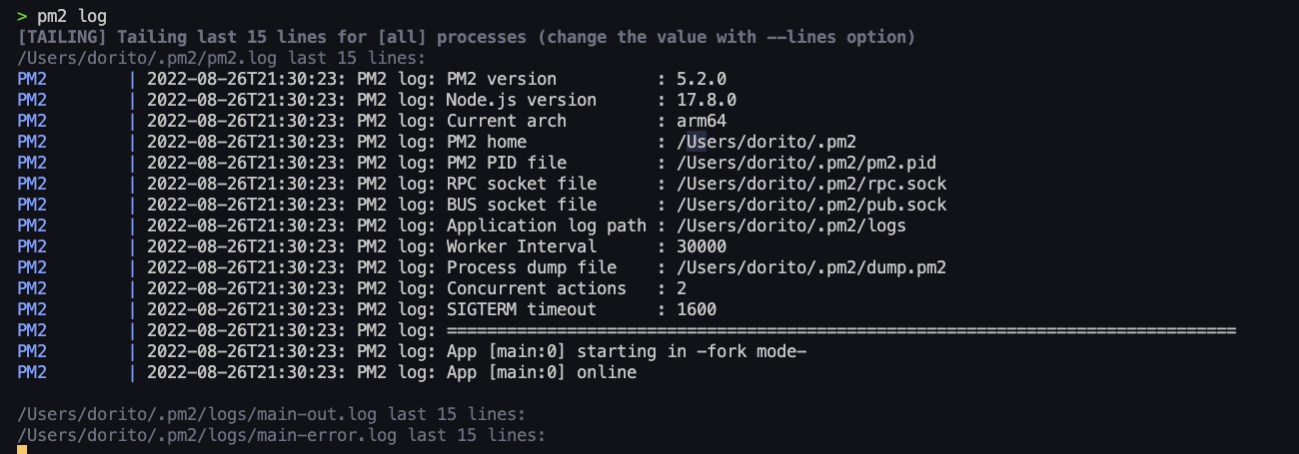
Task: Click the pub.sock socket path
Action: [811, 205]
